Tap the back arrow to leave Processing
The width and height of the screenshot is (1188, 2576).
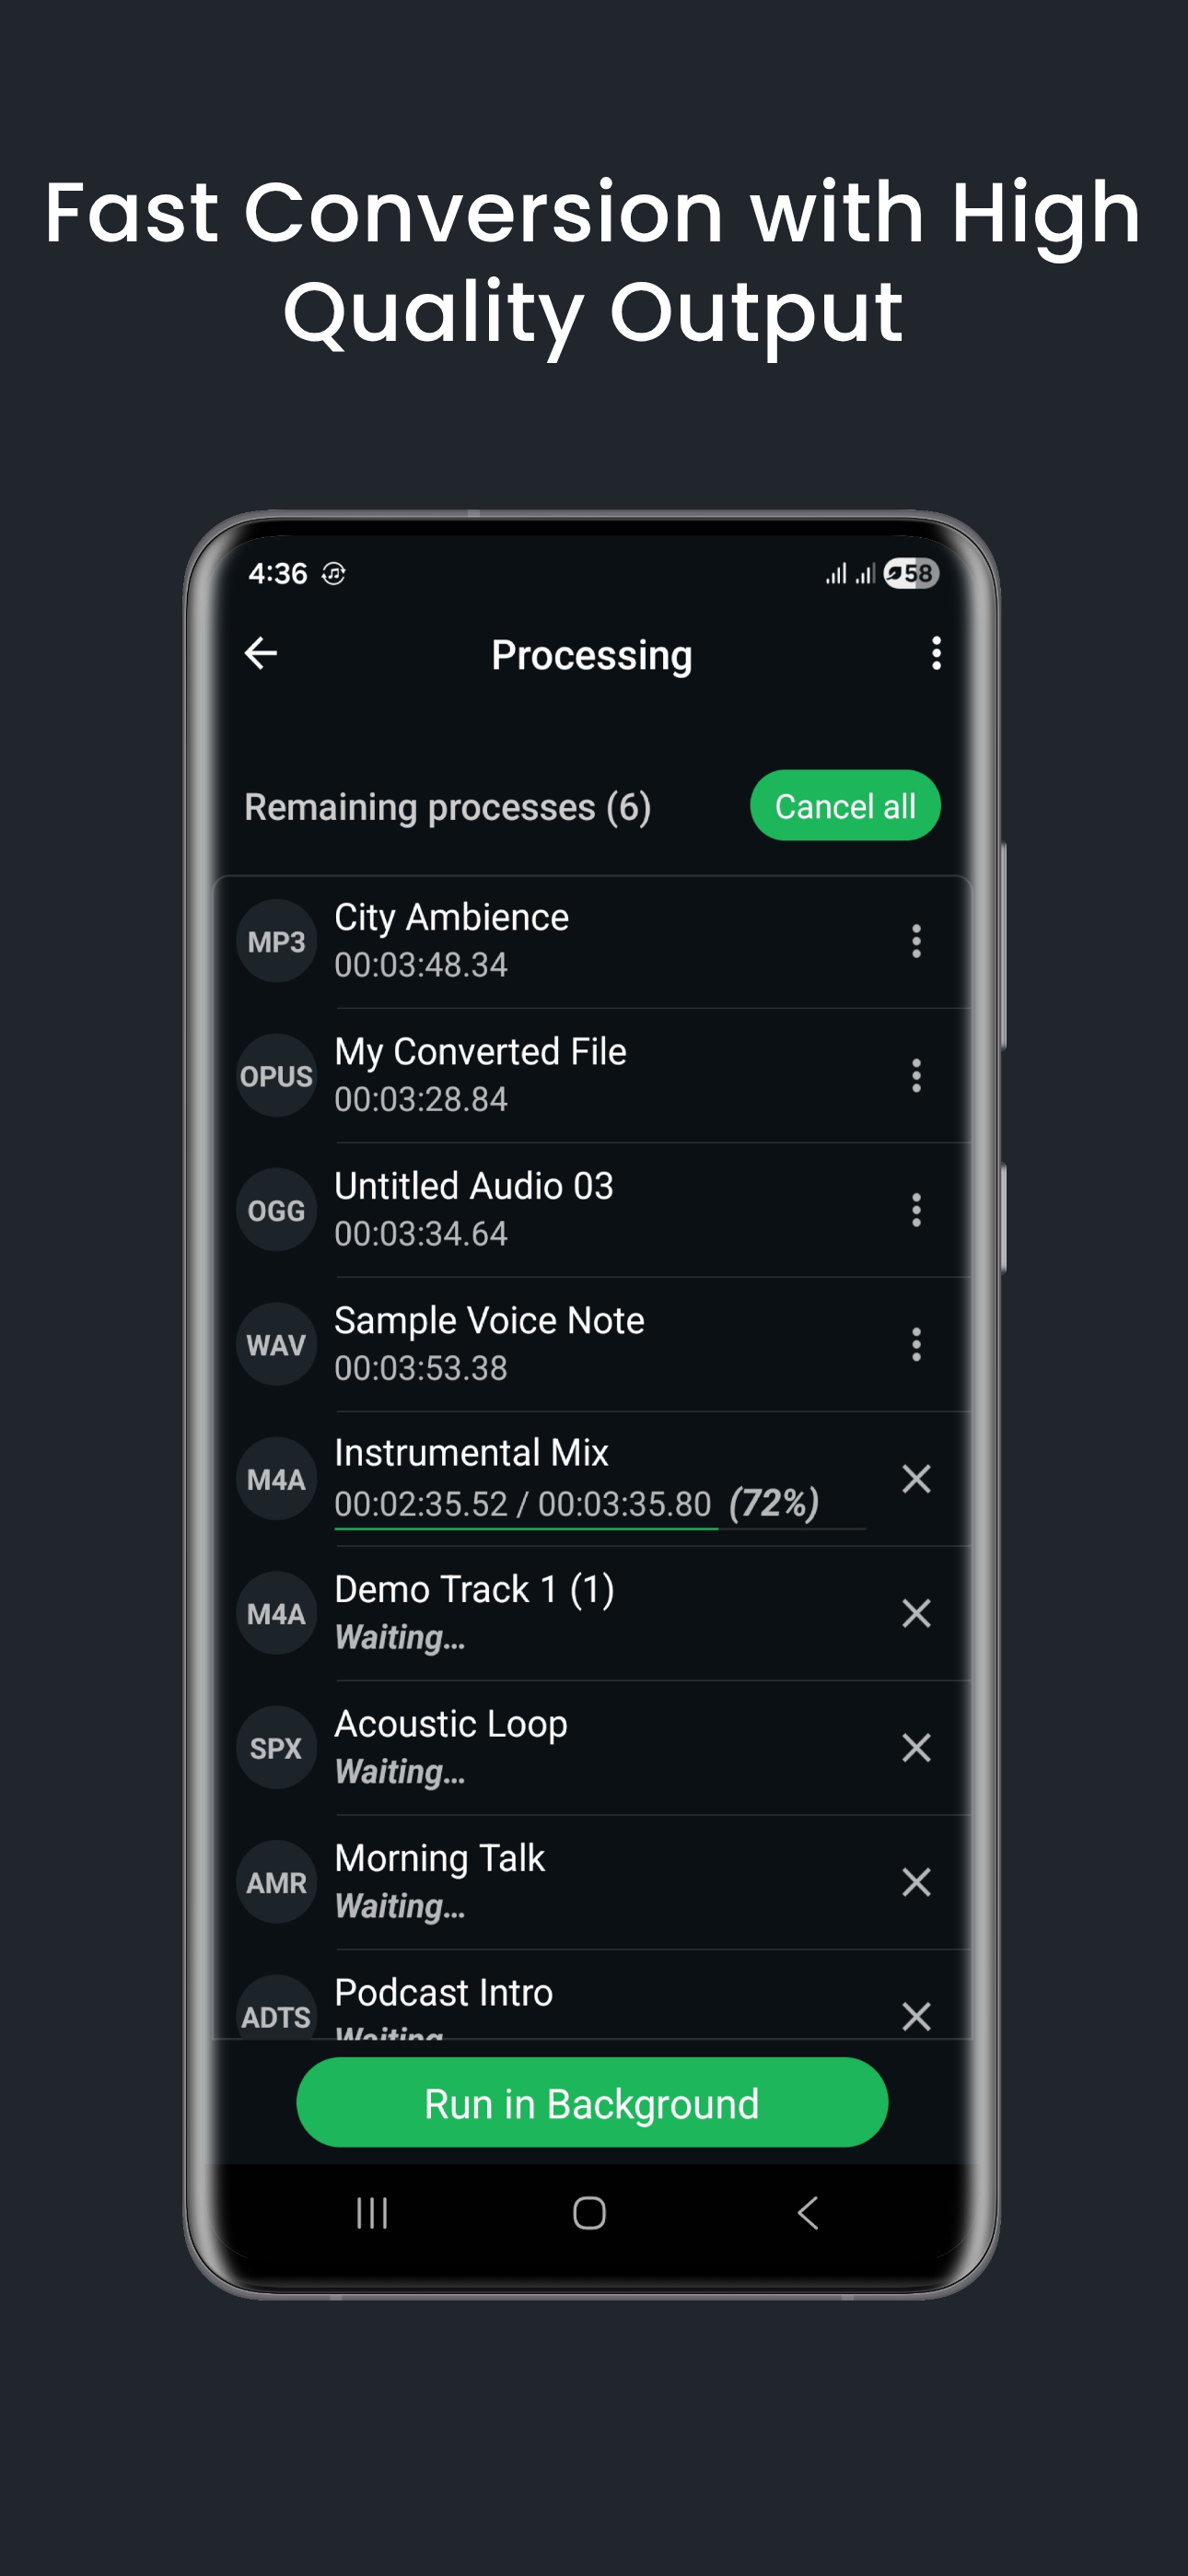[x=261, y=654]
